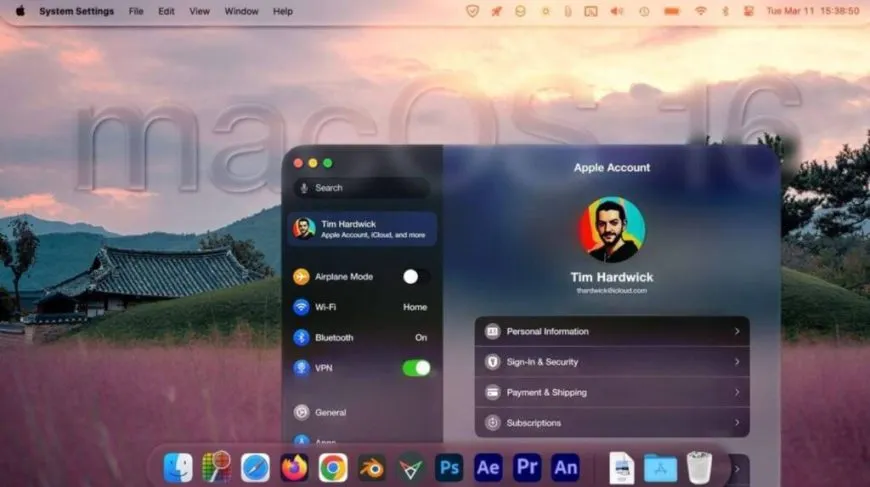Open the Edit menu
Screen dimensions: 870x487
click(x=166, y=11)
